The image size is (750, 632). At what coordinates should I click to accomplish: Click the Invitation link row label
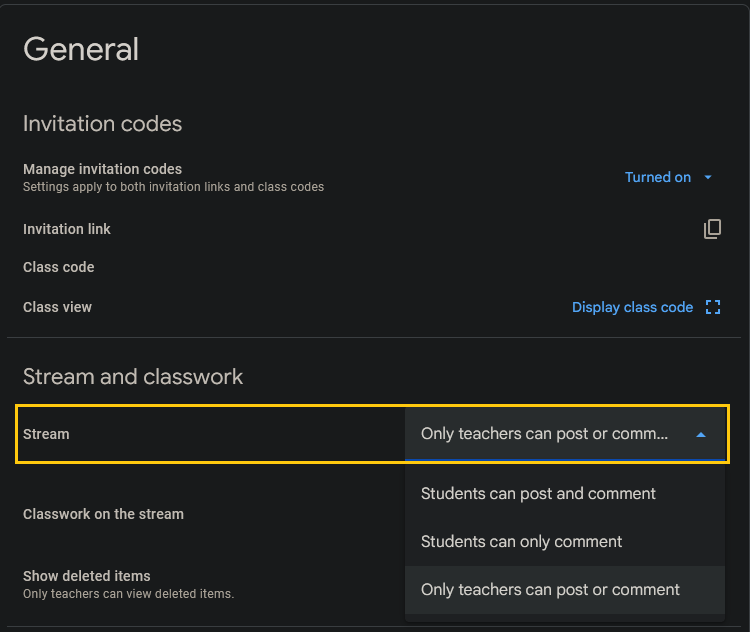pos(67,229)
